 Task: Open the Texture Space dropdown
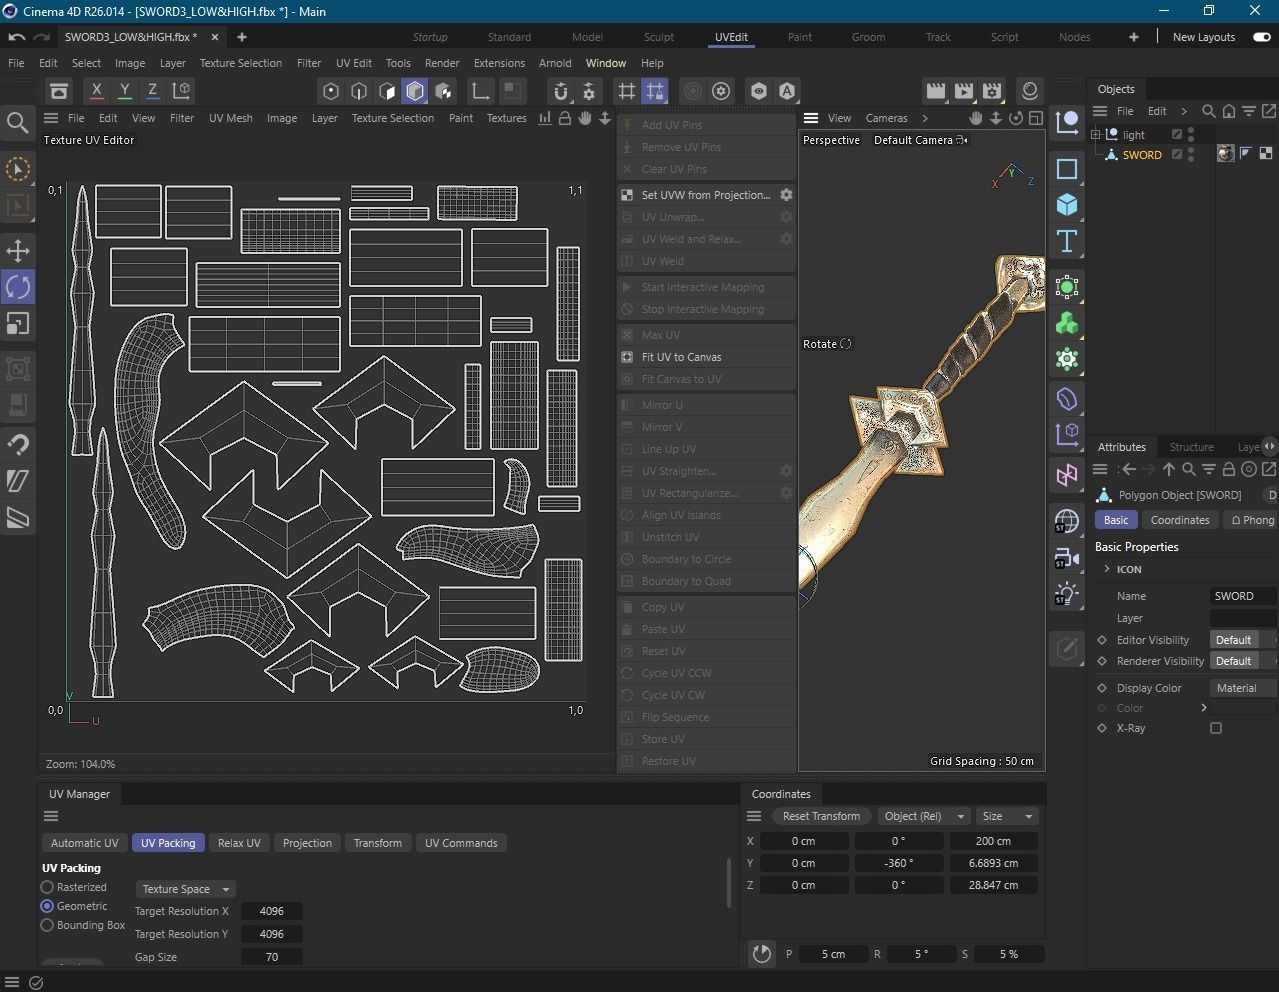point(185,889)
